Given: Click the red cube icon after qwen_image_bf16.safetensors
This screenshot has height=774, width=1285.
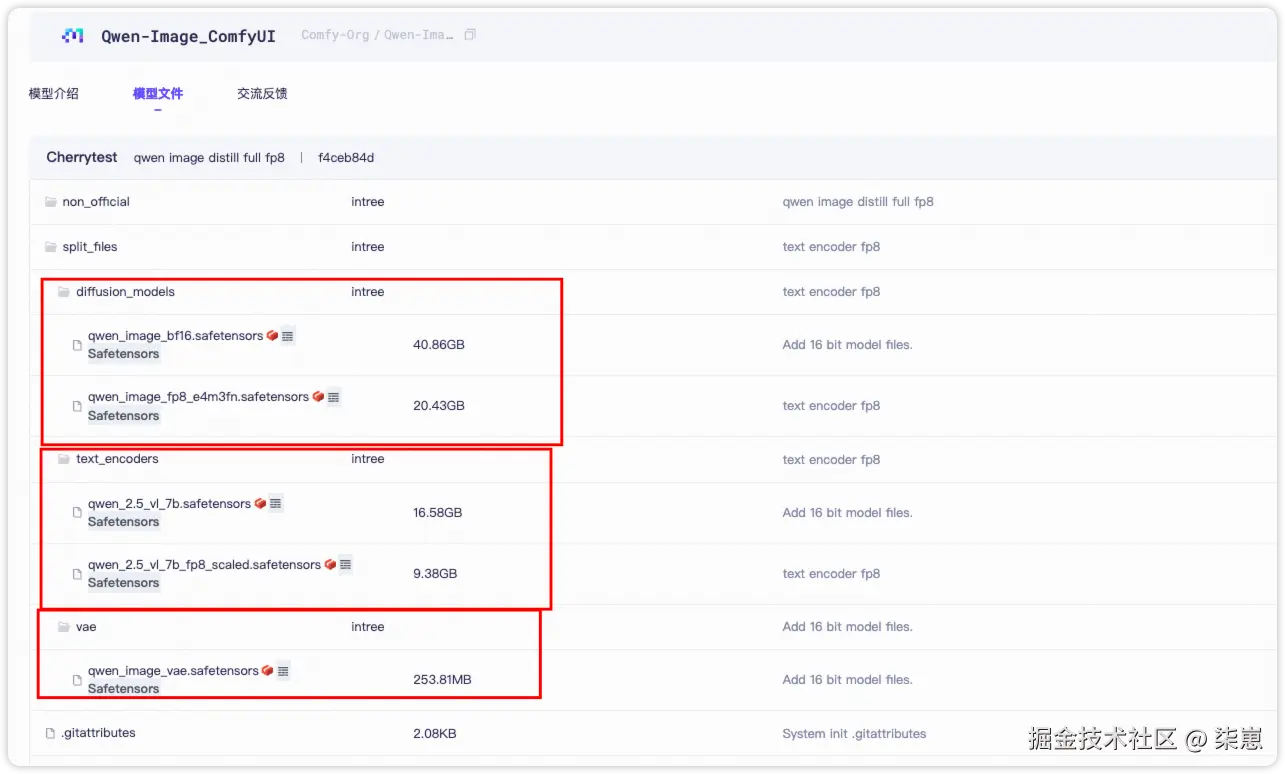Looking at the screenshot, I should tap(272, 336).
